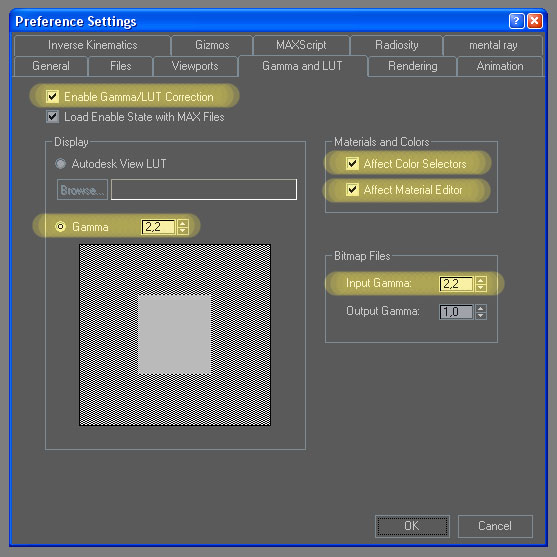Select the Gamma radio button
The image size is (557, 557).
coord(60,227)
